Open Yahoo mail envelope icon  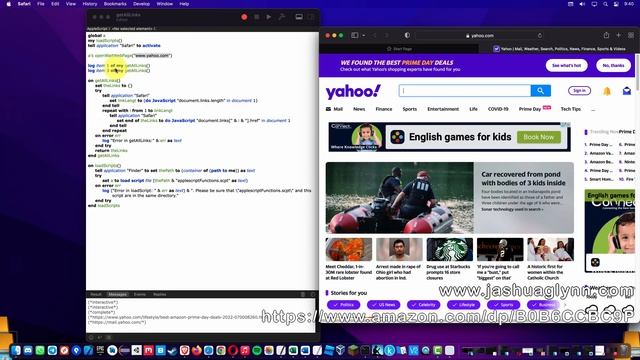pyautogui.click(x=627, y=91)
